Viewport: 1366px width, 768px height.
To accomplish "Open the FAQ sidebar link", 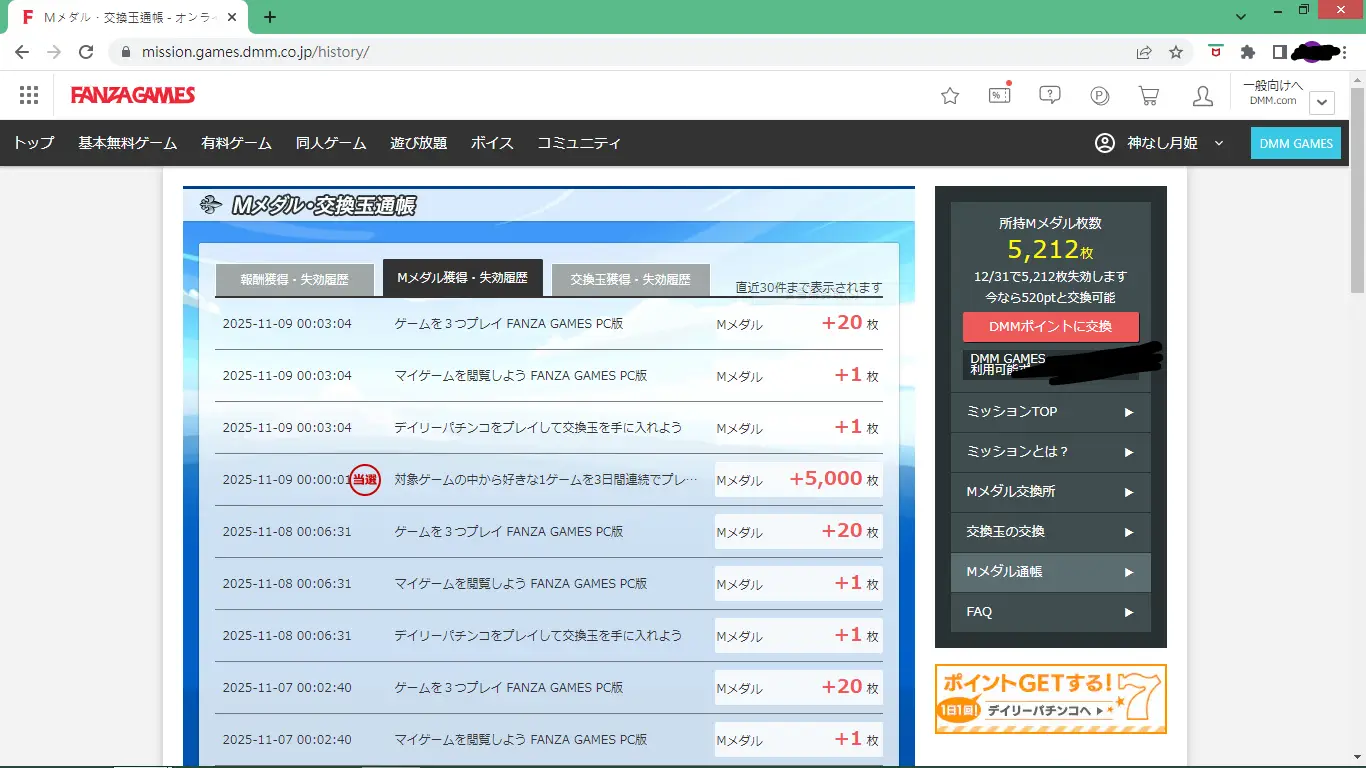I will click(1050, 612).
